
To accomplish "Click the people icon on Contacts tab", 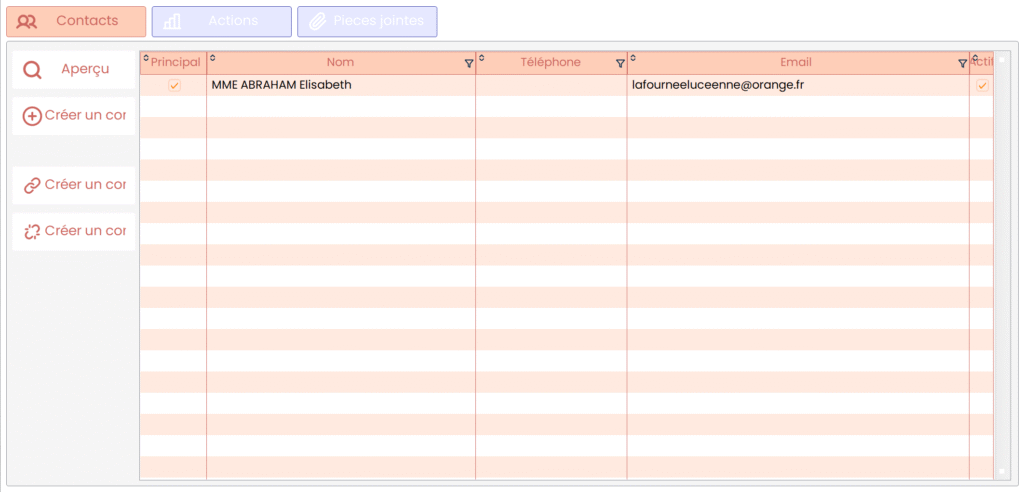I will [x=28, y=21].
